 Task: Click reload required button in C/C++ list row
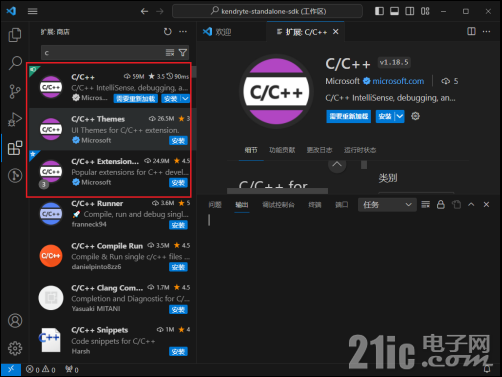pyautogui.click(x=136, y=99)
